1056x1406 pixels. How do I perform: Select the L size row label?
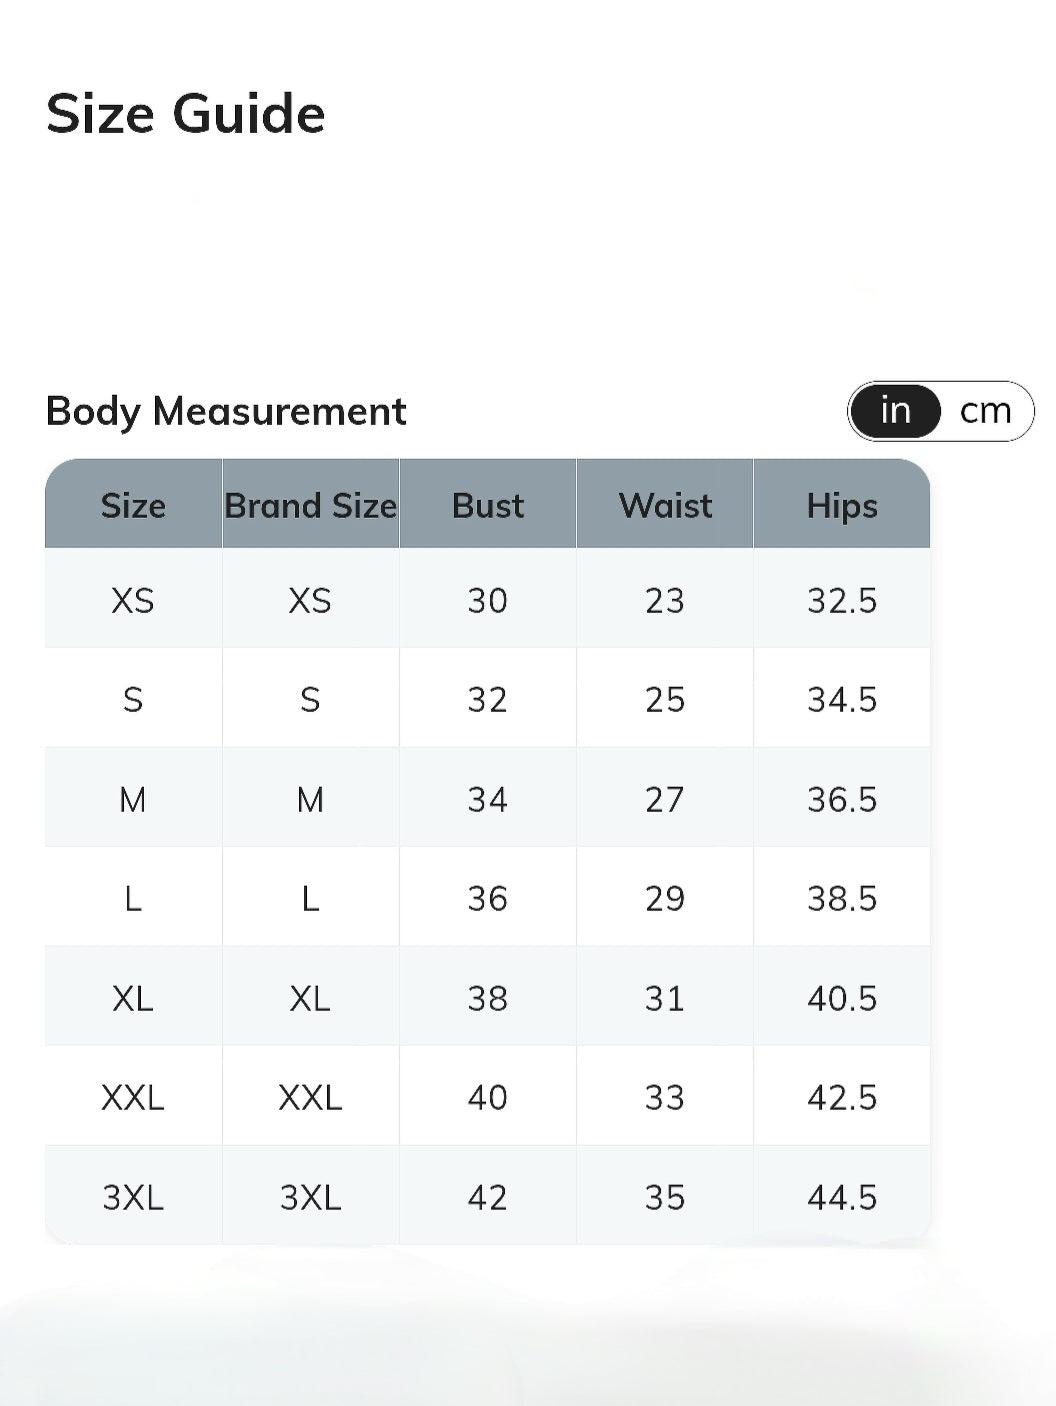click(x=133, y=898)
